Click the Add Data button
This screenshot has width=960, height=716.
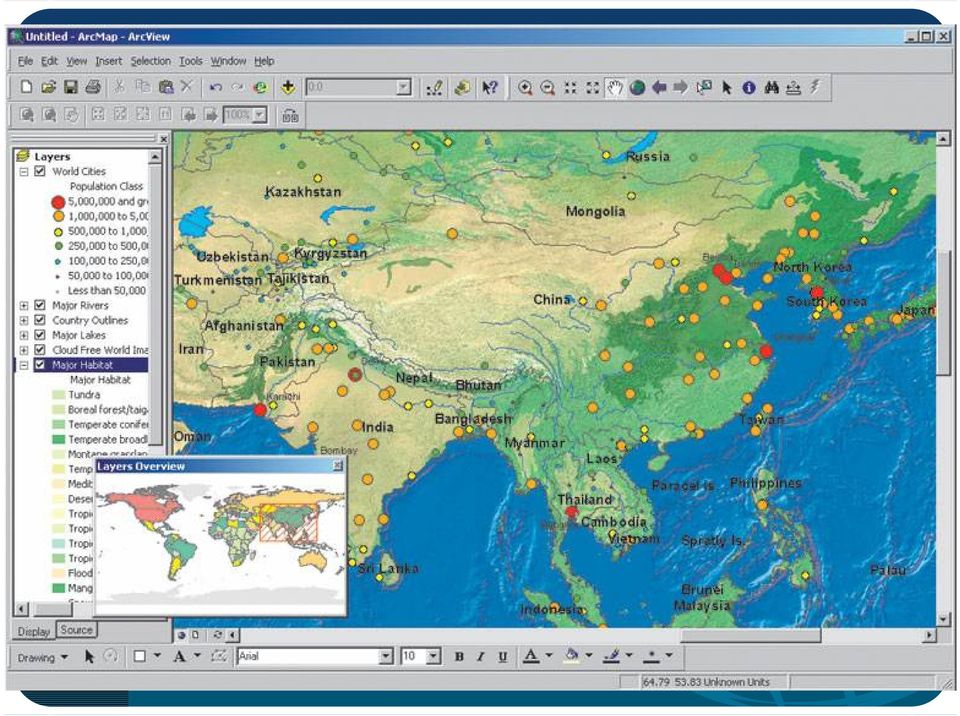pos(288,87)
